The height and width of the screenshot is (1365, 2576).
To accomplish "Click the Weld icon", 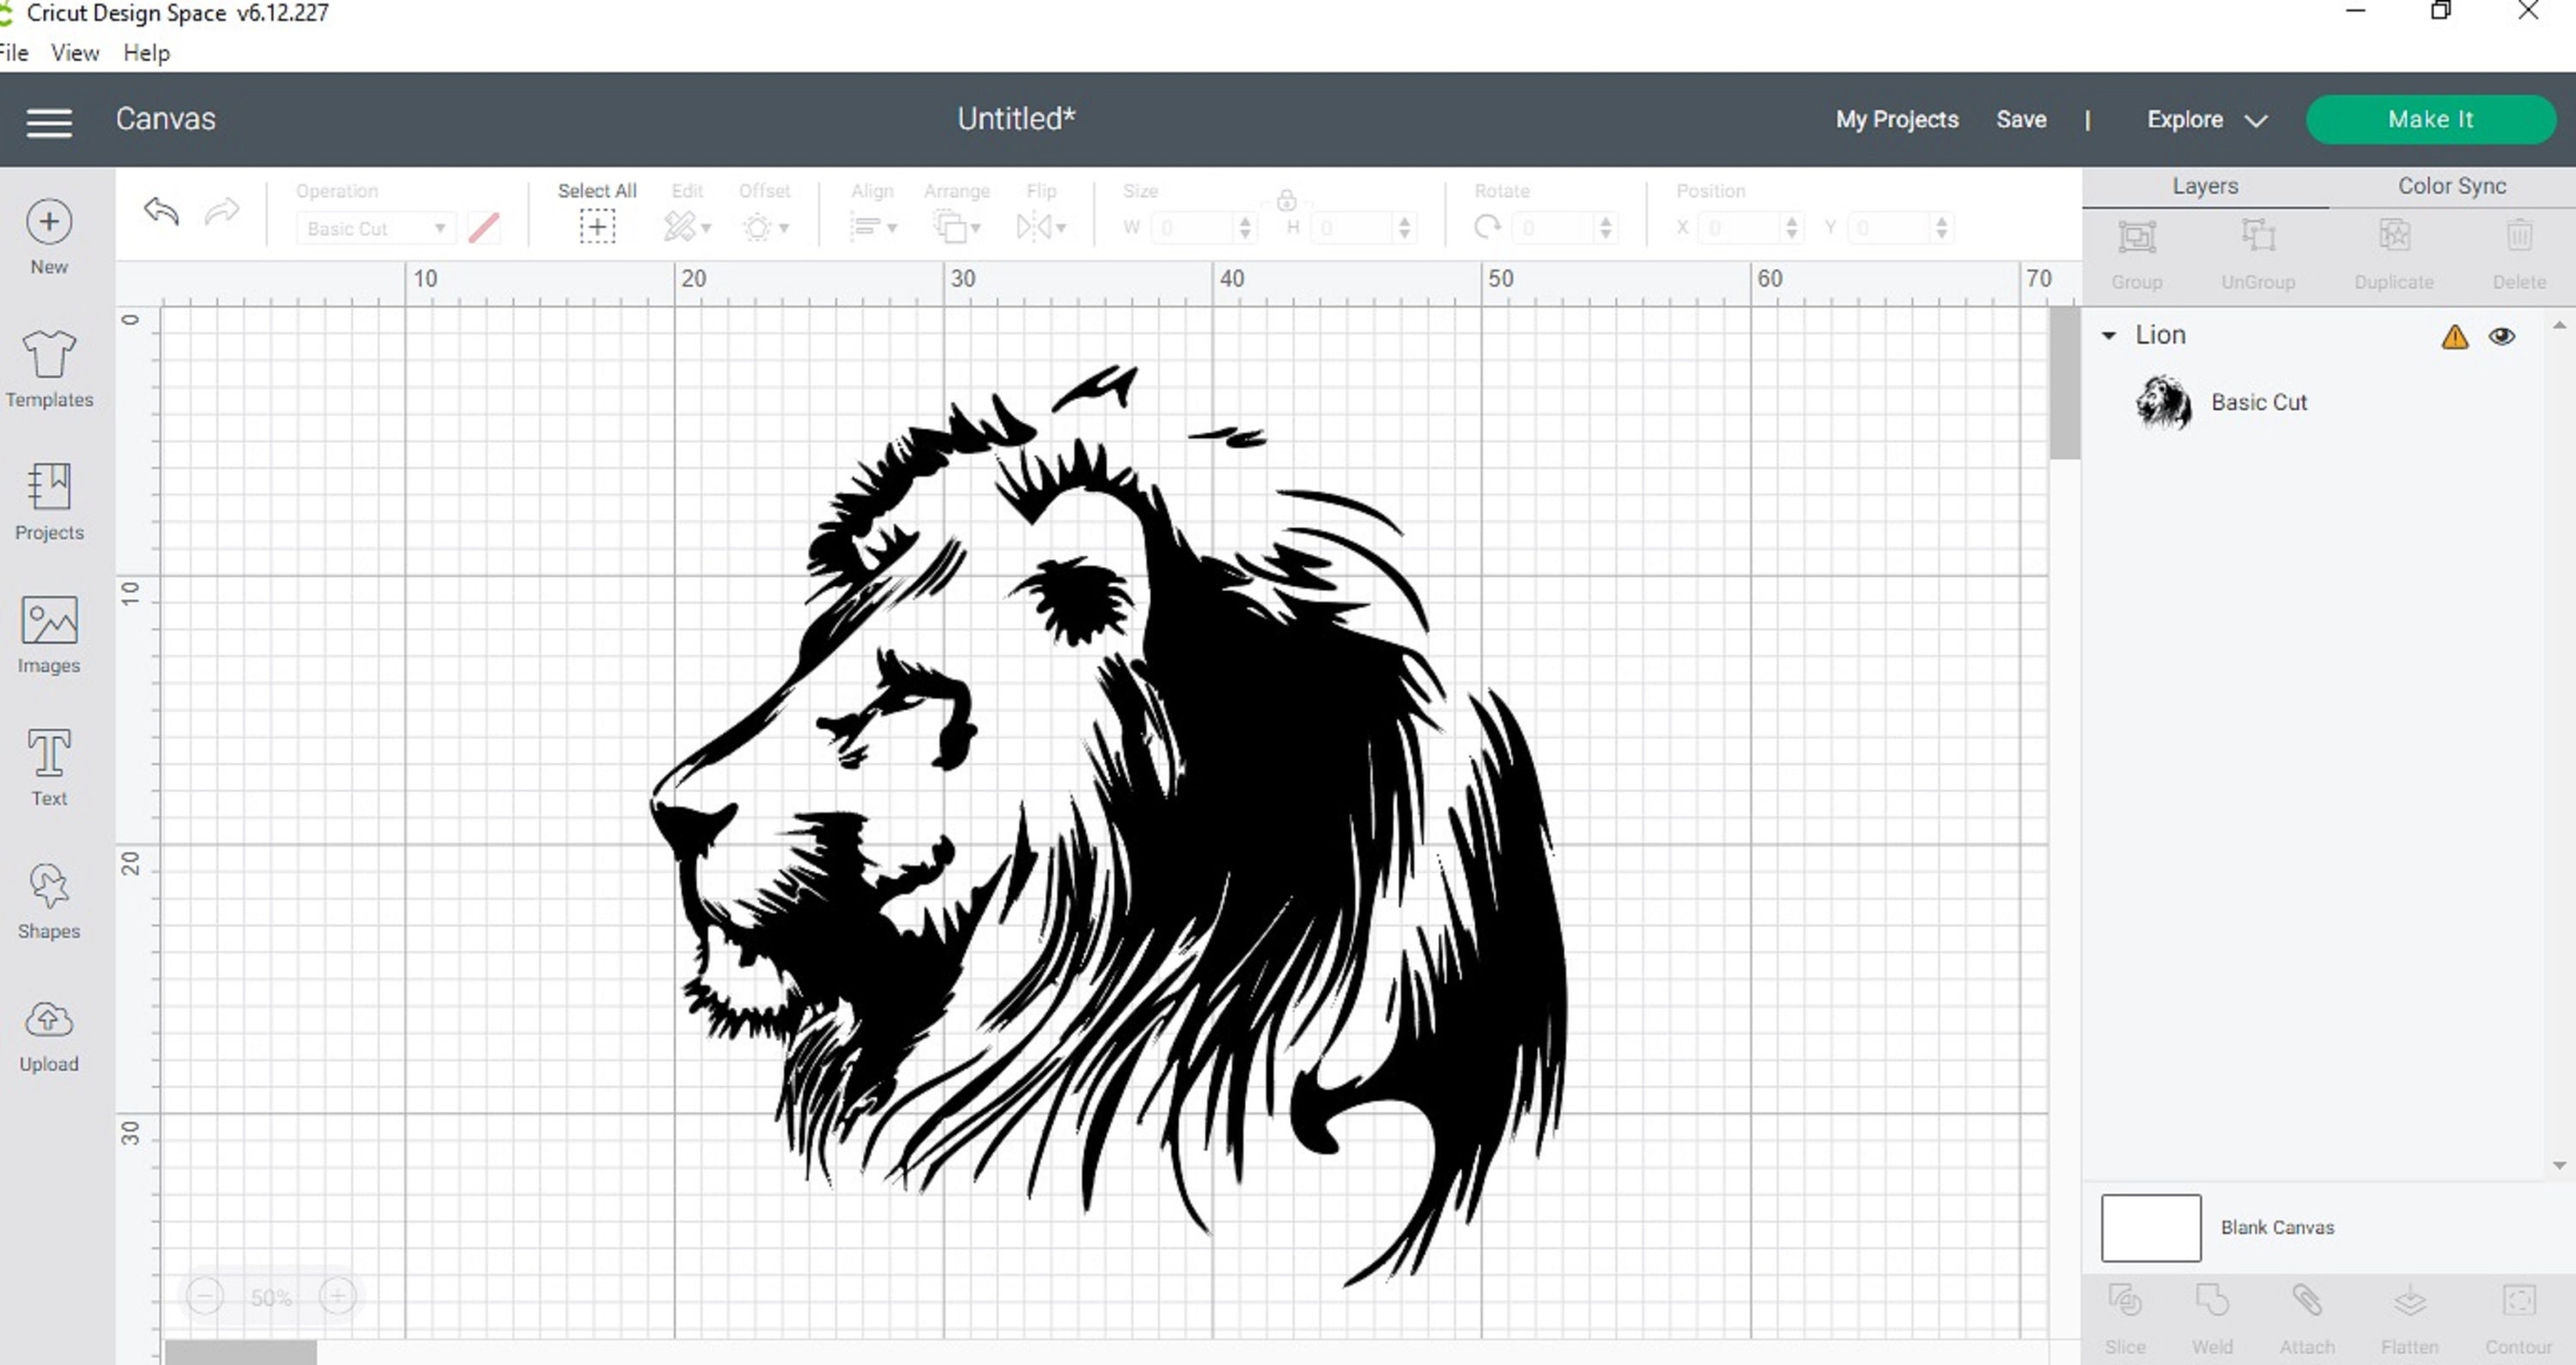I will click(x=2211, y=1305).
